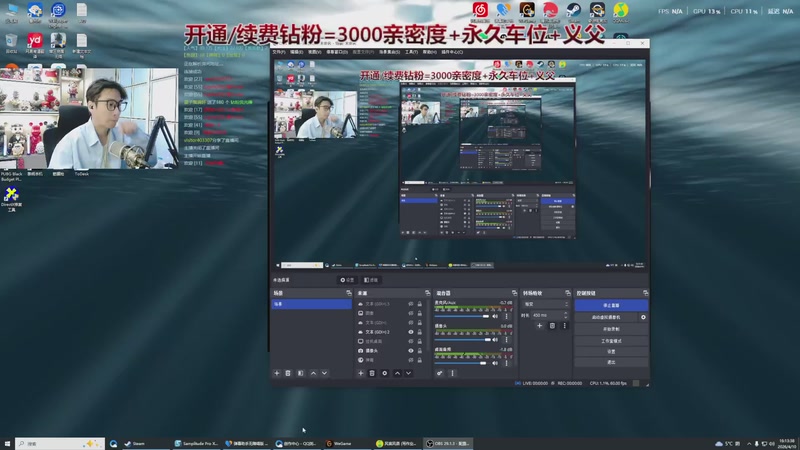Move the scene down with arrow icon
This screenshot has width=800, height=450.
click(324, 373)
